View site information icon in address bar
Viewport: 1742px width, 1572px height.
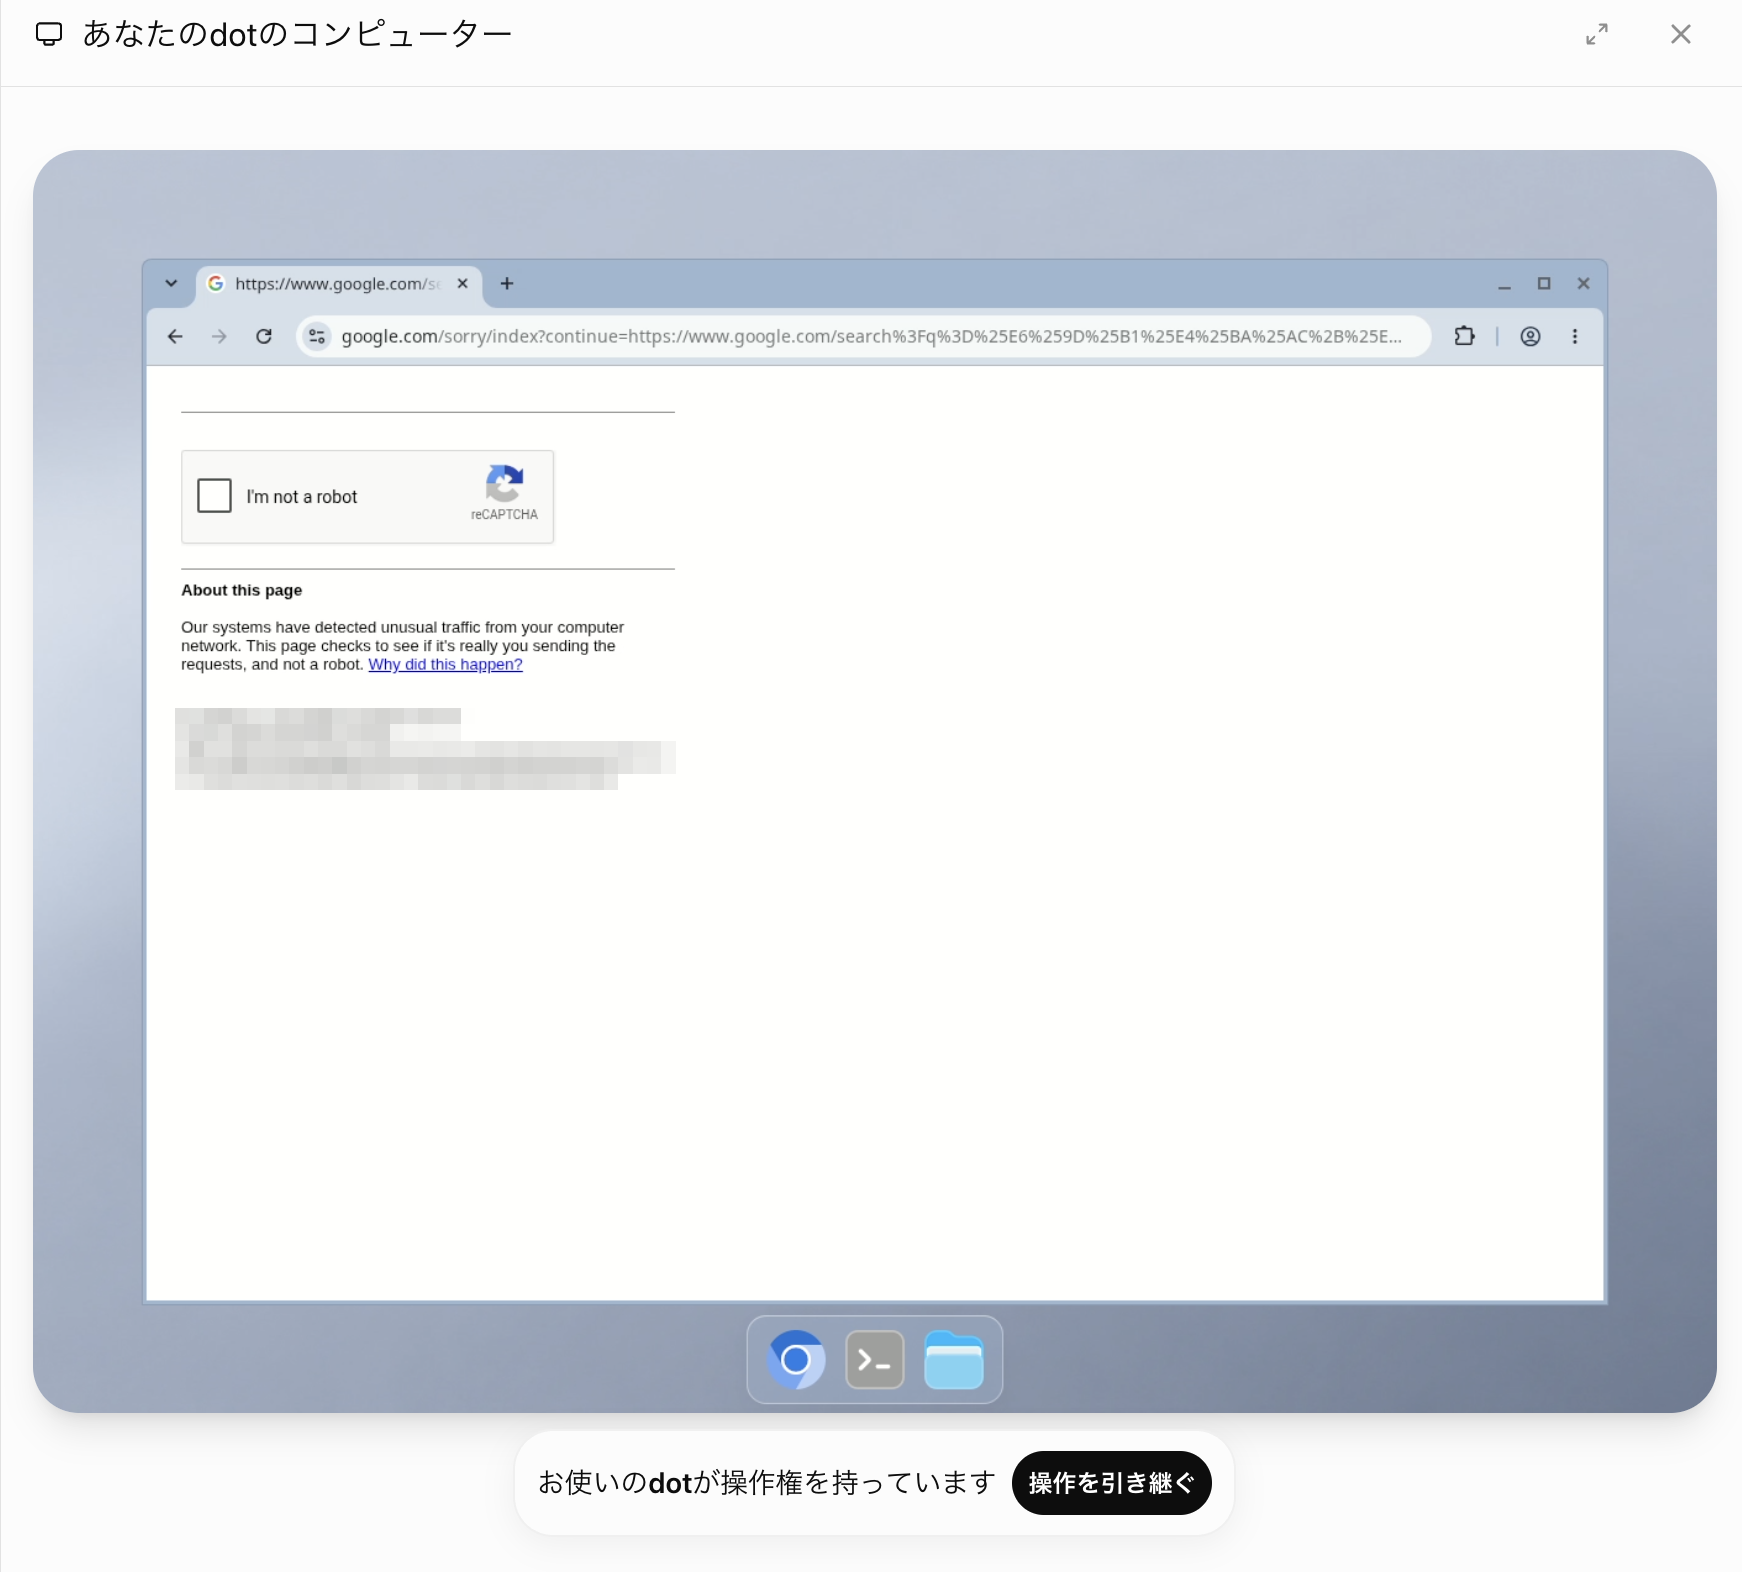317,337
